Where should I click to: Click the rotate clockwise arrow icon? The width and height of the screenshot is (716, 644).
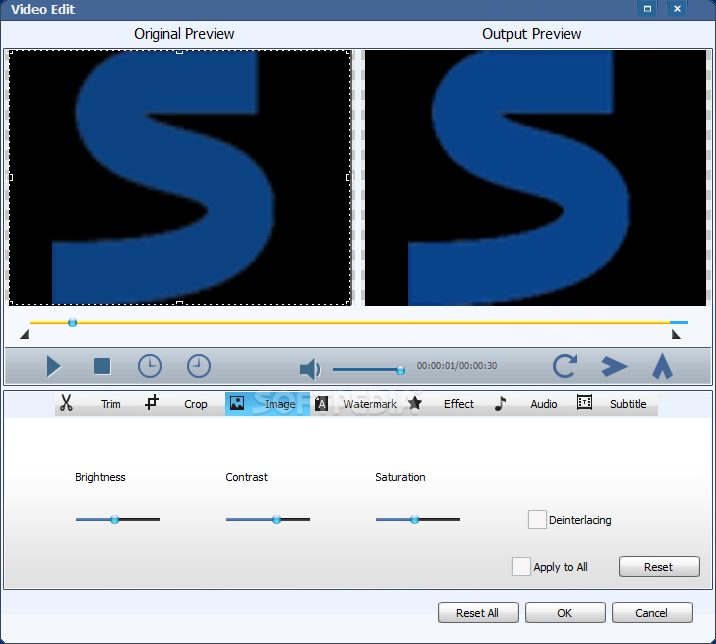click(565, 366)
